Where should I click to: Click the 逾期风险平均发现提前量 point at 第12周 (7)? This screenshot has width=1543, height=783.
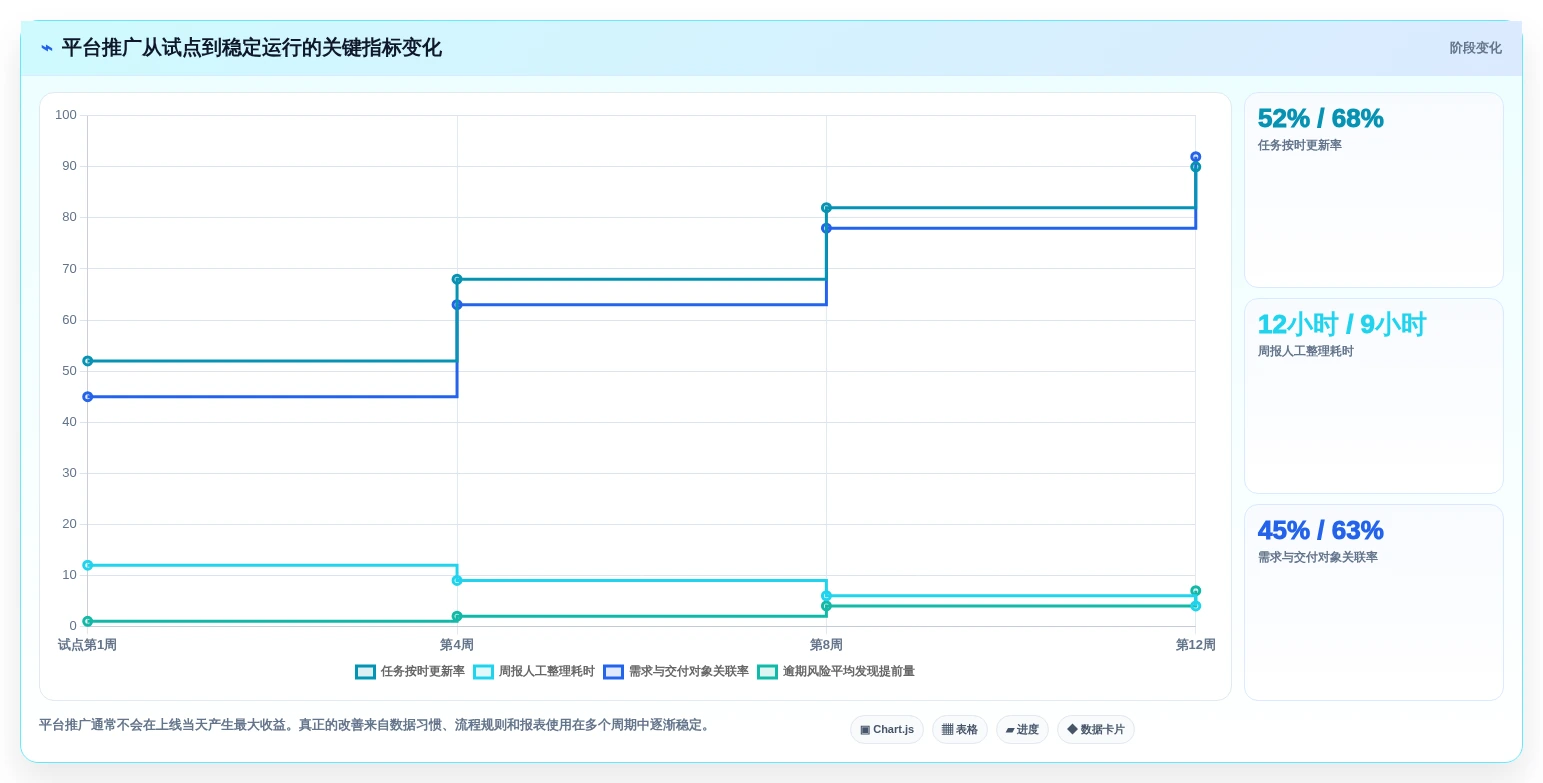tap(1195, 591)
